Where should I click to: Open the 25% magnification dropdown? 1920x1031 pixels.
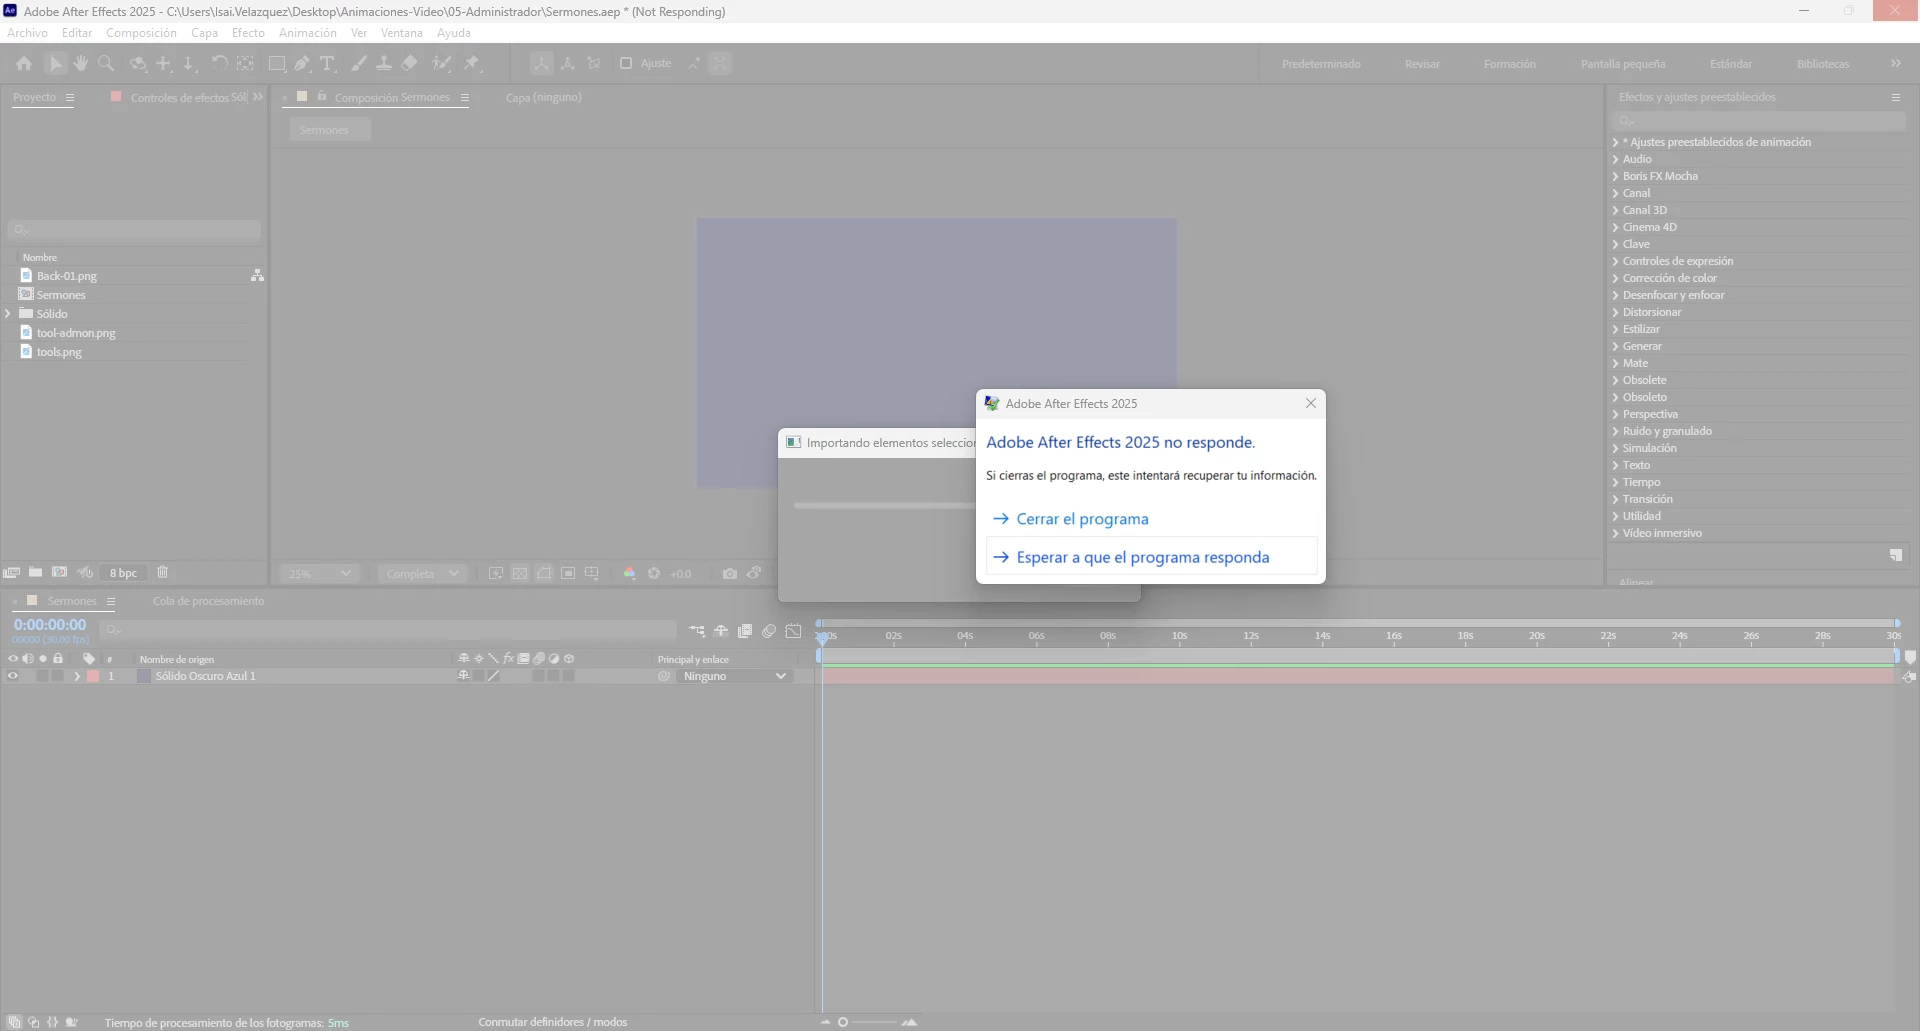[x=320, y=574]
